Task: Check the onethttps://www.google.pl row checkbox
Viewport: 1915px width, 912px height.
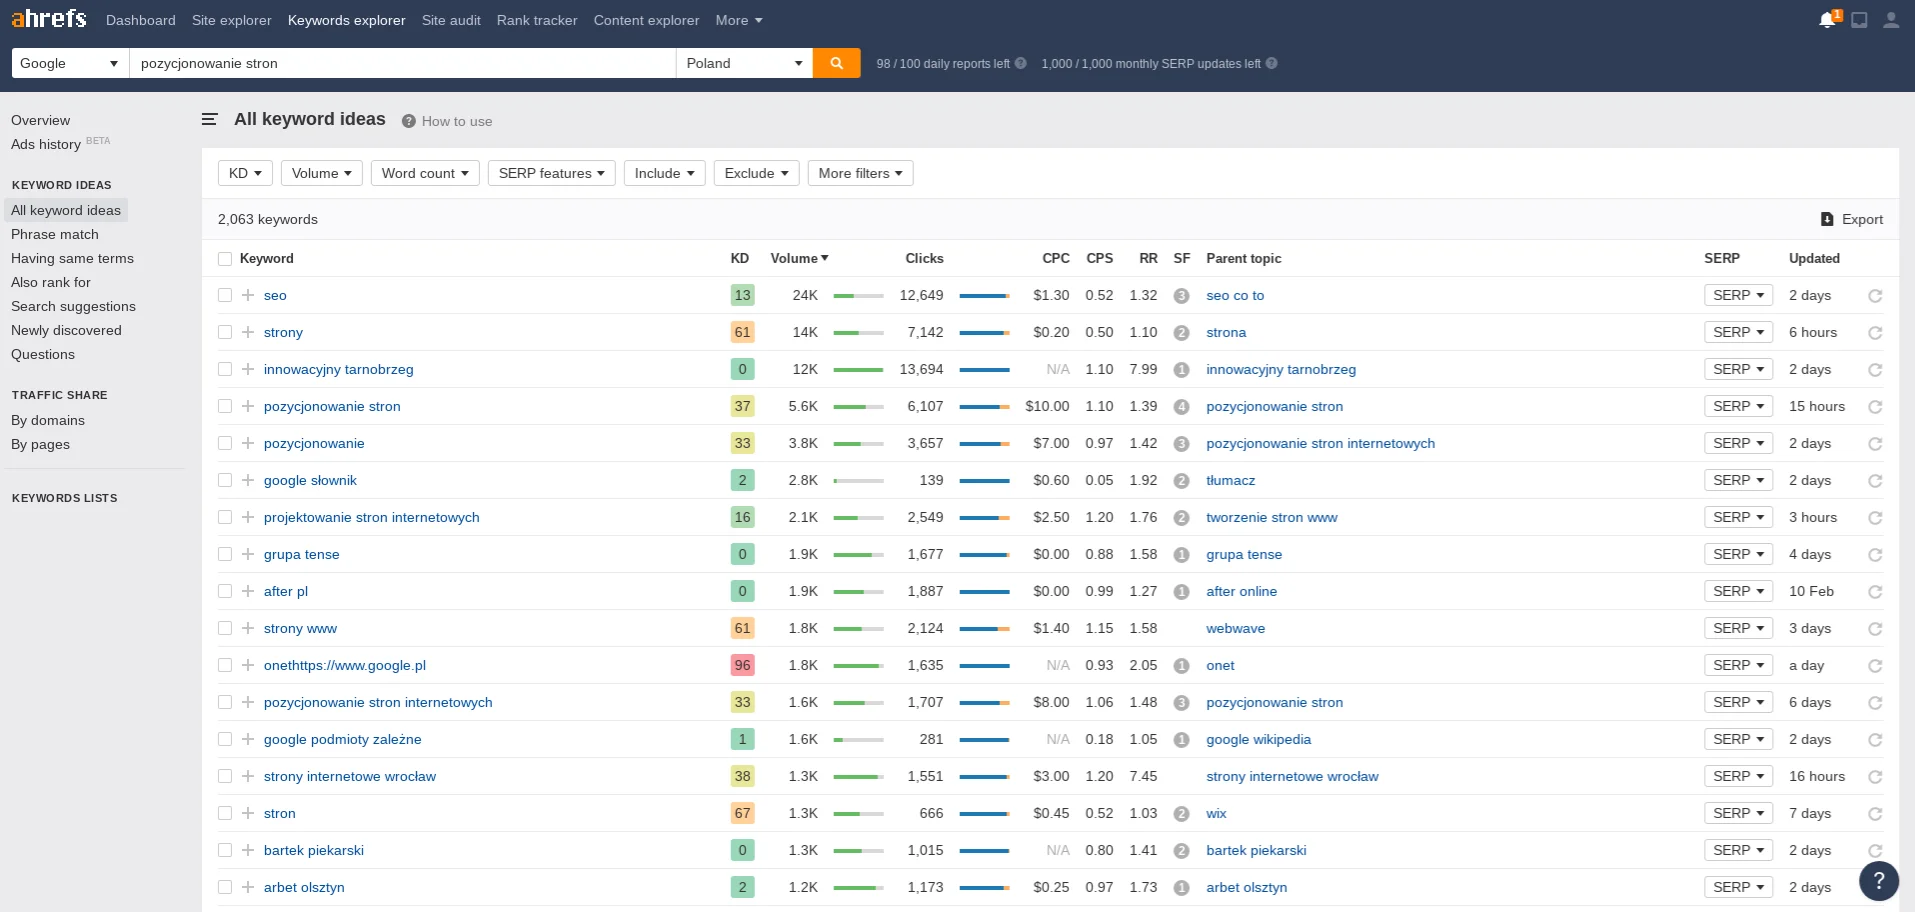Action: 225,665
